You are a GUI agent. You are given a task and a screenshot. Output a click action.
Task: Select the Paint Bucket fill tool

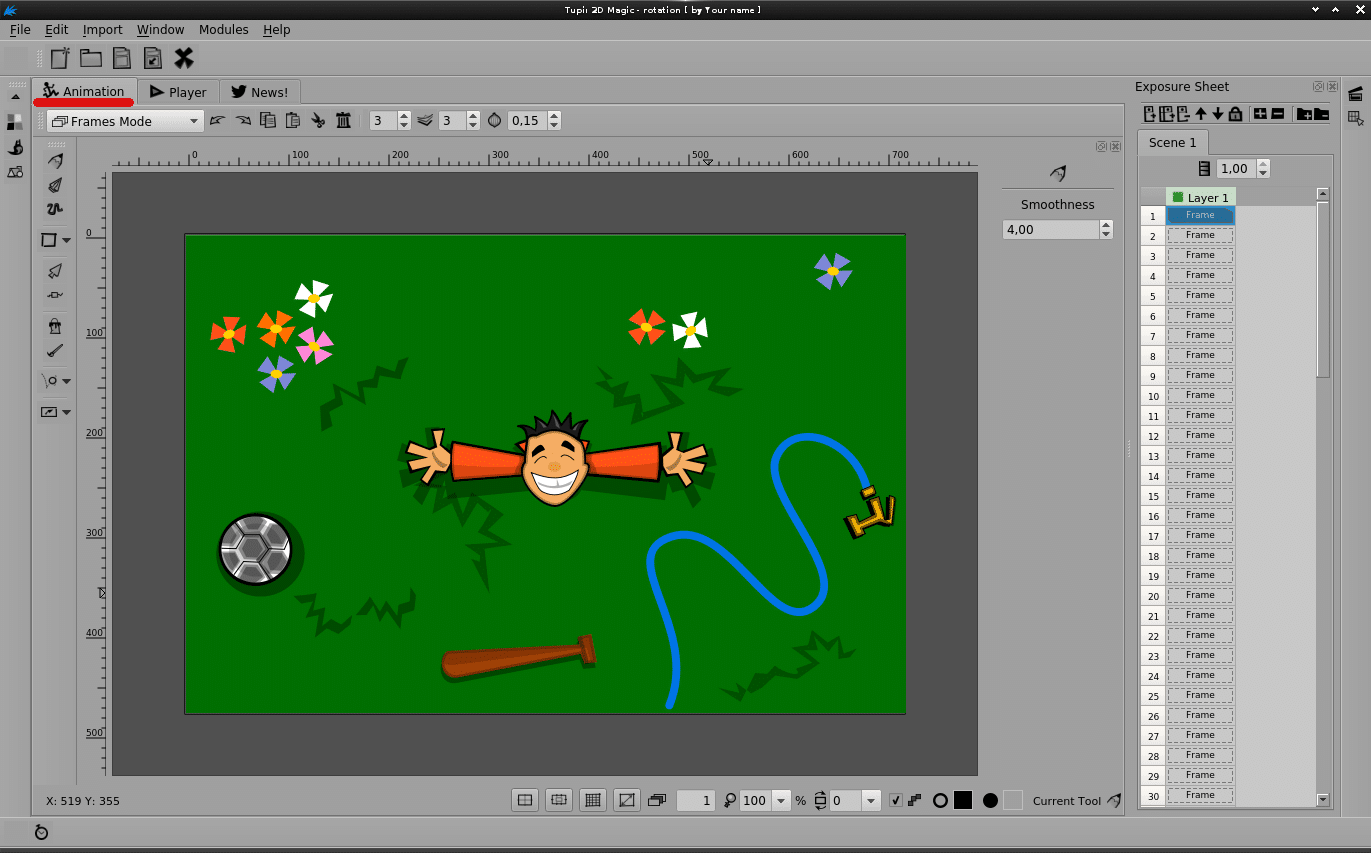click(x=55, y=326)
